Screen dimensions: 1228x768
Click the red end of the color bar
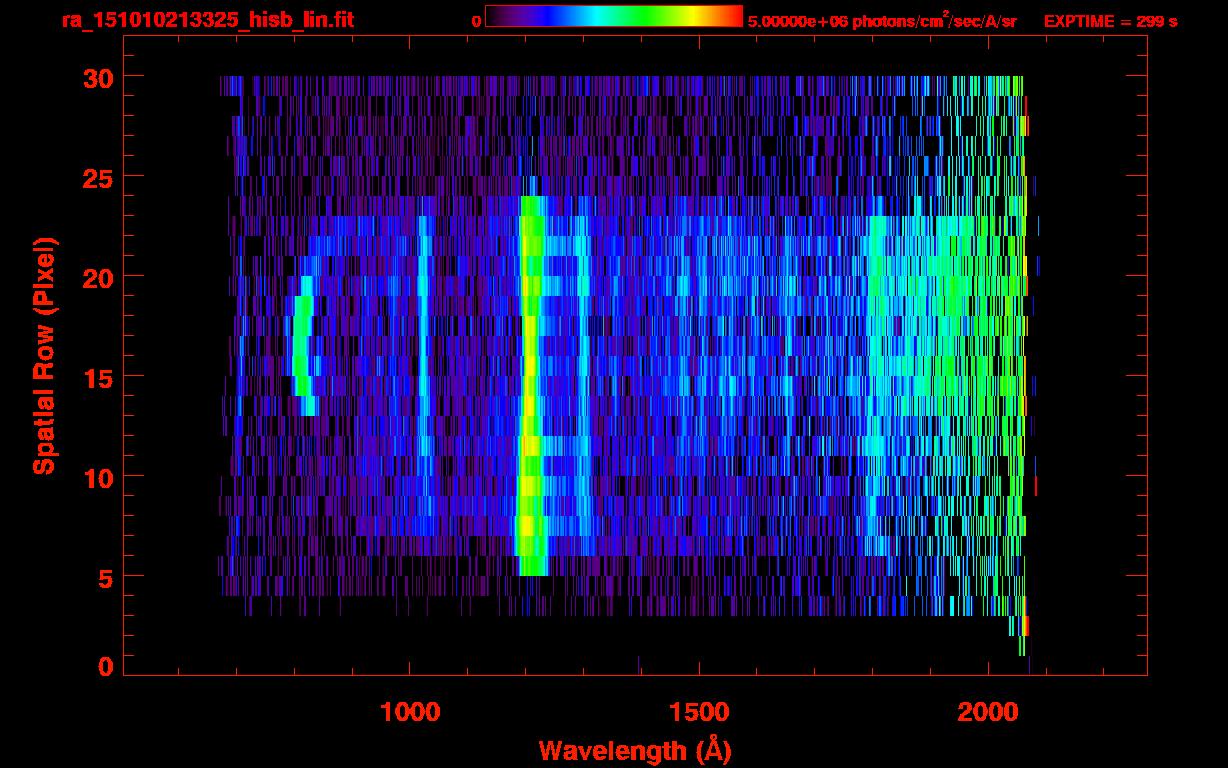coord(732,16)
